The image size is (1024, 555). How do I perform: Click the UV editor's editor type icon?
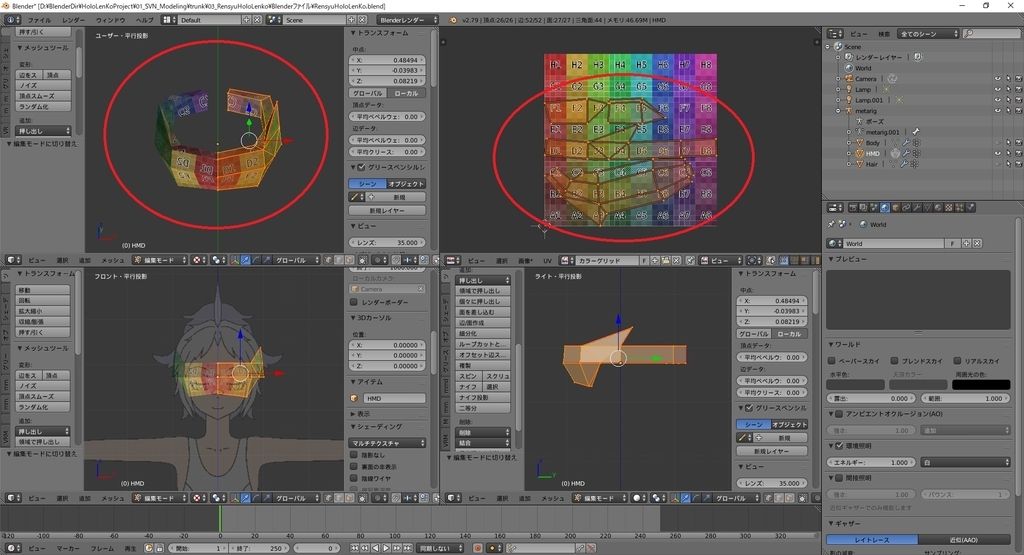coord(453,260)
